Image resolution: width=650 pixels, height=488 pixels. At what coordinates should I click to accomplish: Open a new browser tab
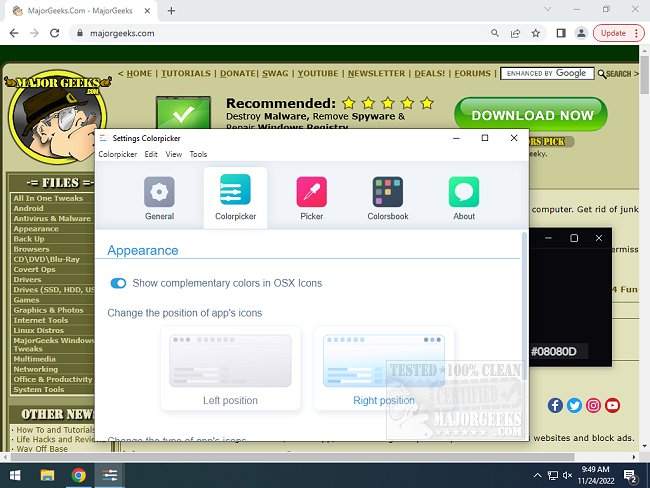tap(171, 11)
